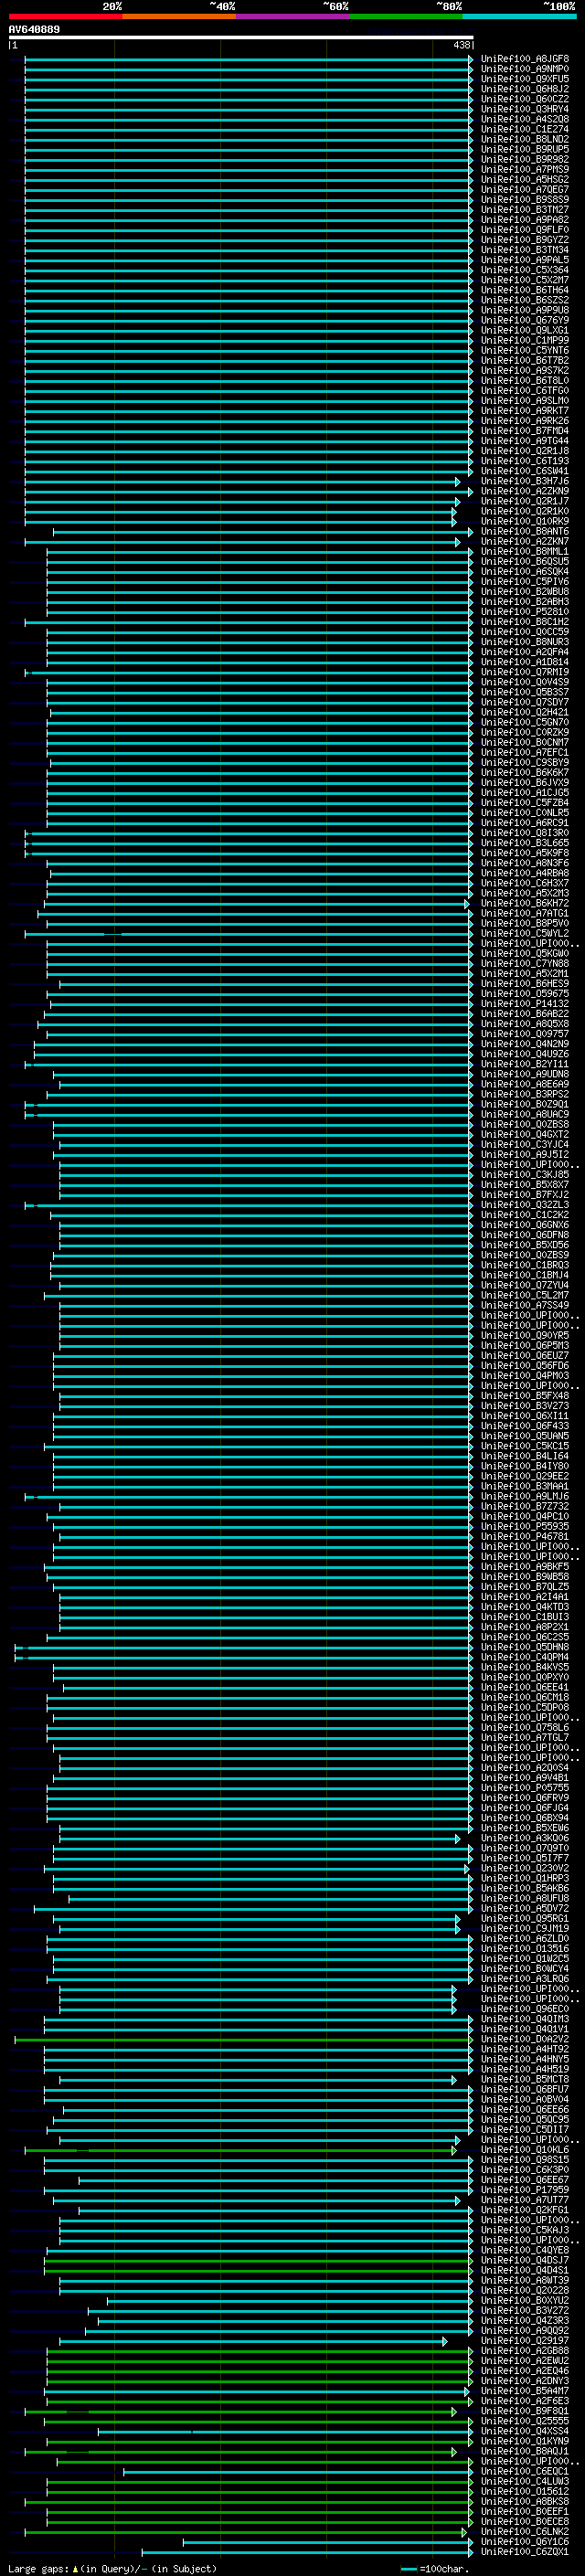Select hit label UniRef100_A7QEG7
This screenshot has width=585, height=2576.
(x=525, y=189)
